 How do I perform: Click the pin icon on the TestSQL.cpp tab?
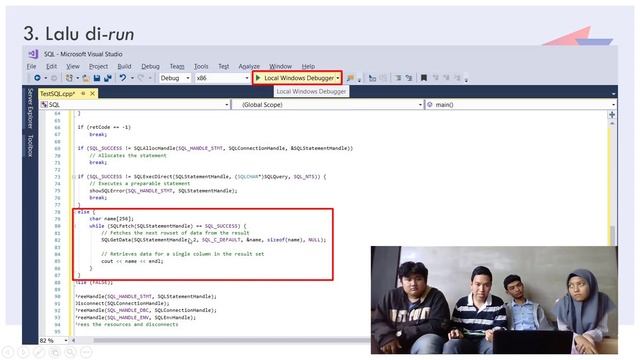pos(83,93)
